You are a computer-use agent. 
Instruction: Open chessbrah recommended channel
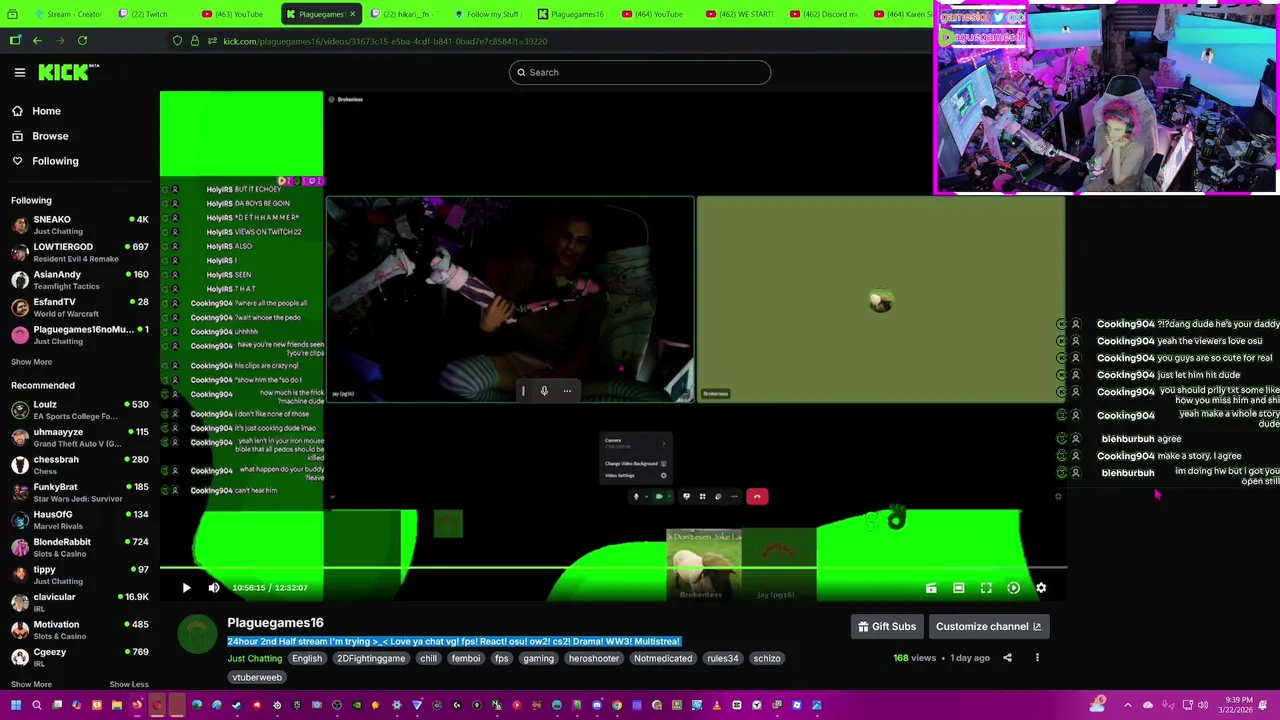(x=80, y=465)
